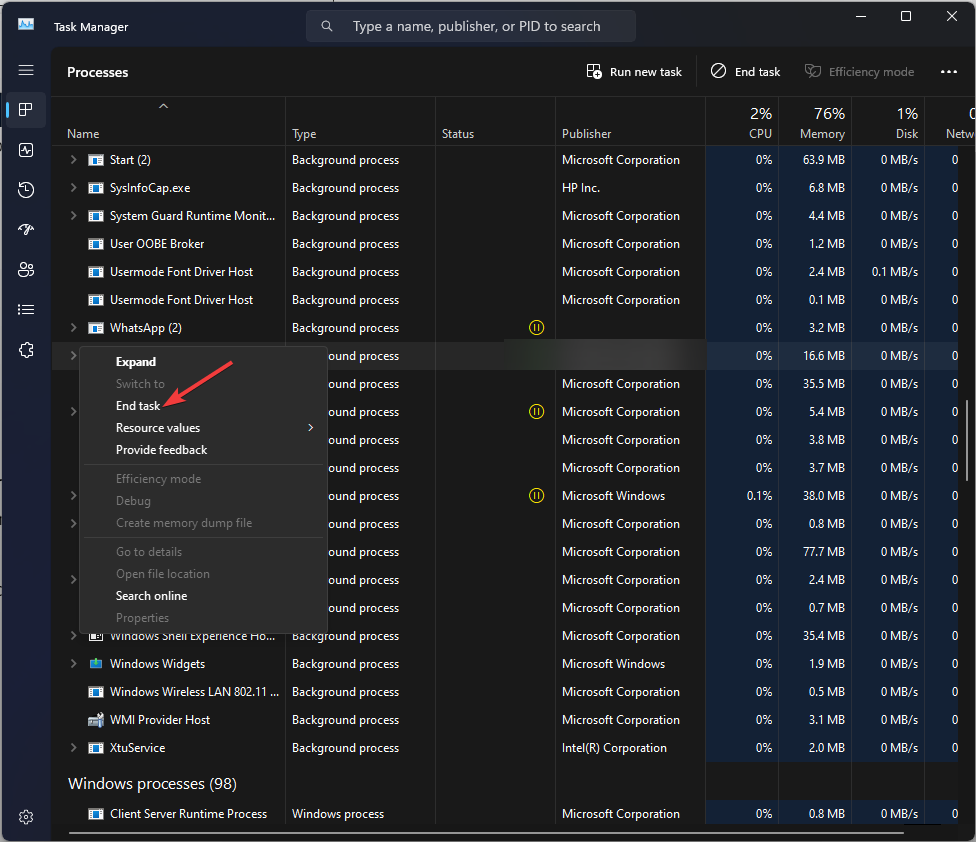Image resolution: width=976 pixels, height=842 pixels.
Task: Click the WhatsApp process icon
Action: point(96,328)
